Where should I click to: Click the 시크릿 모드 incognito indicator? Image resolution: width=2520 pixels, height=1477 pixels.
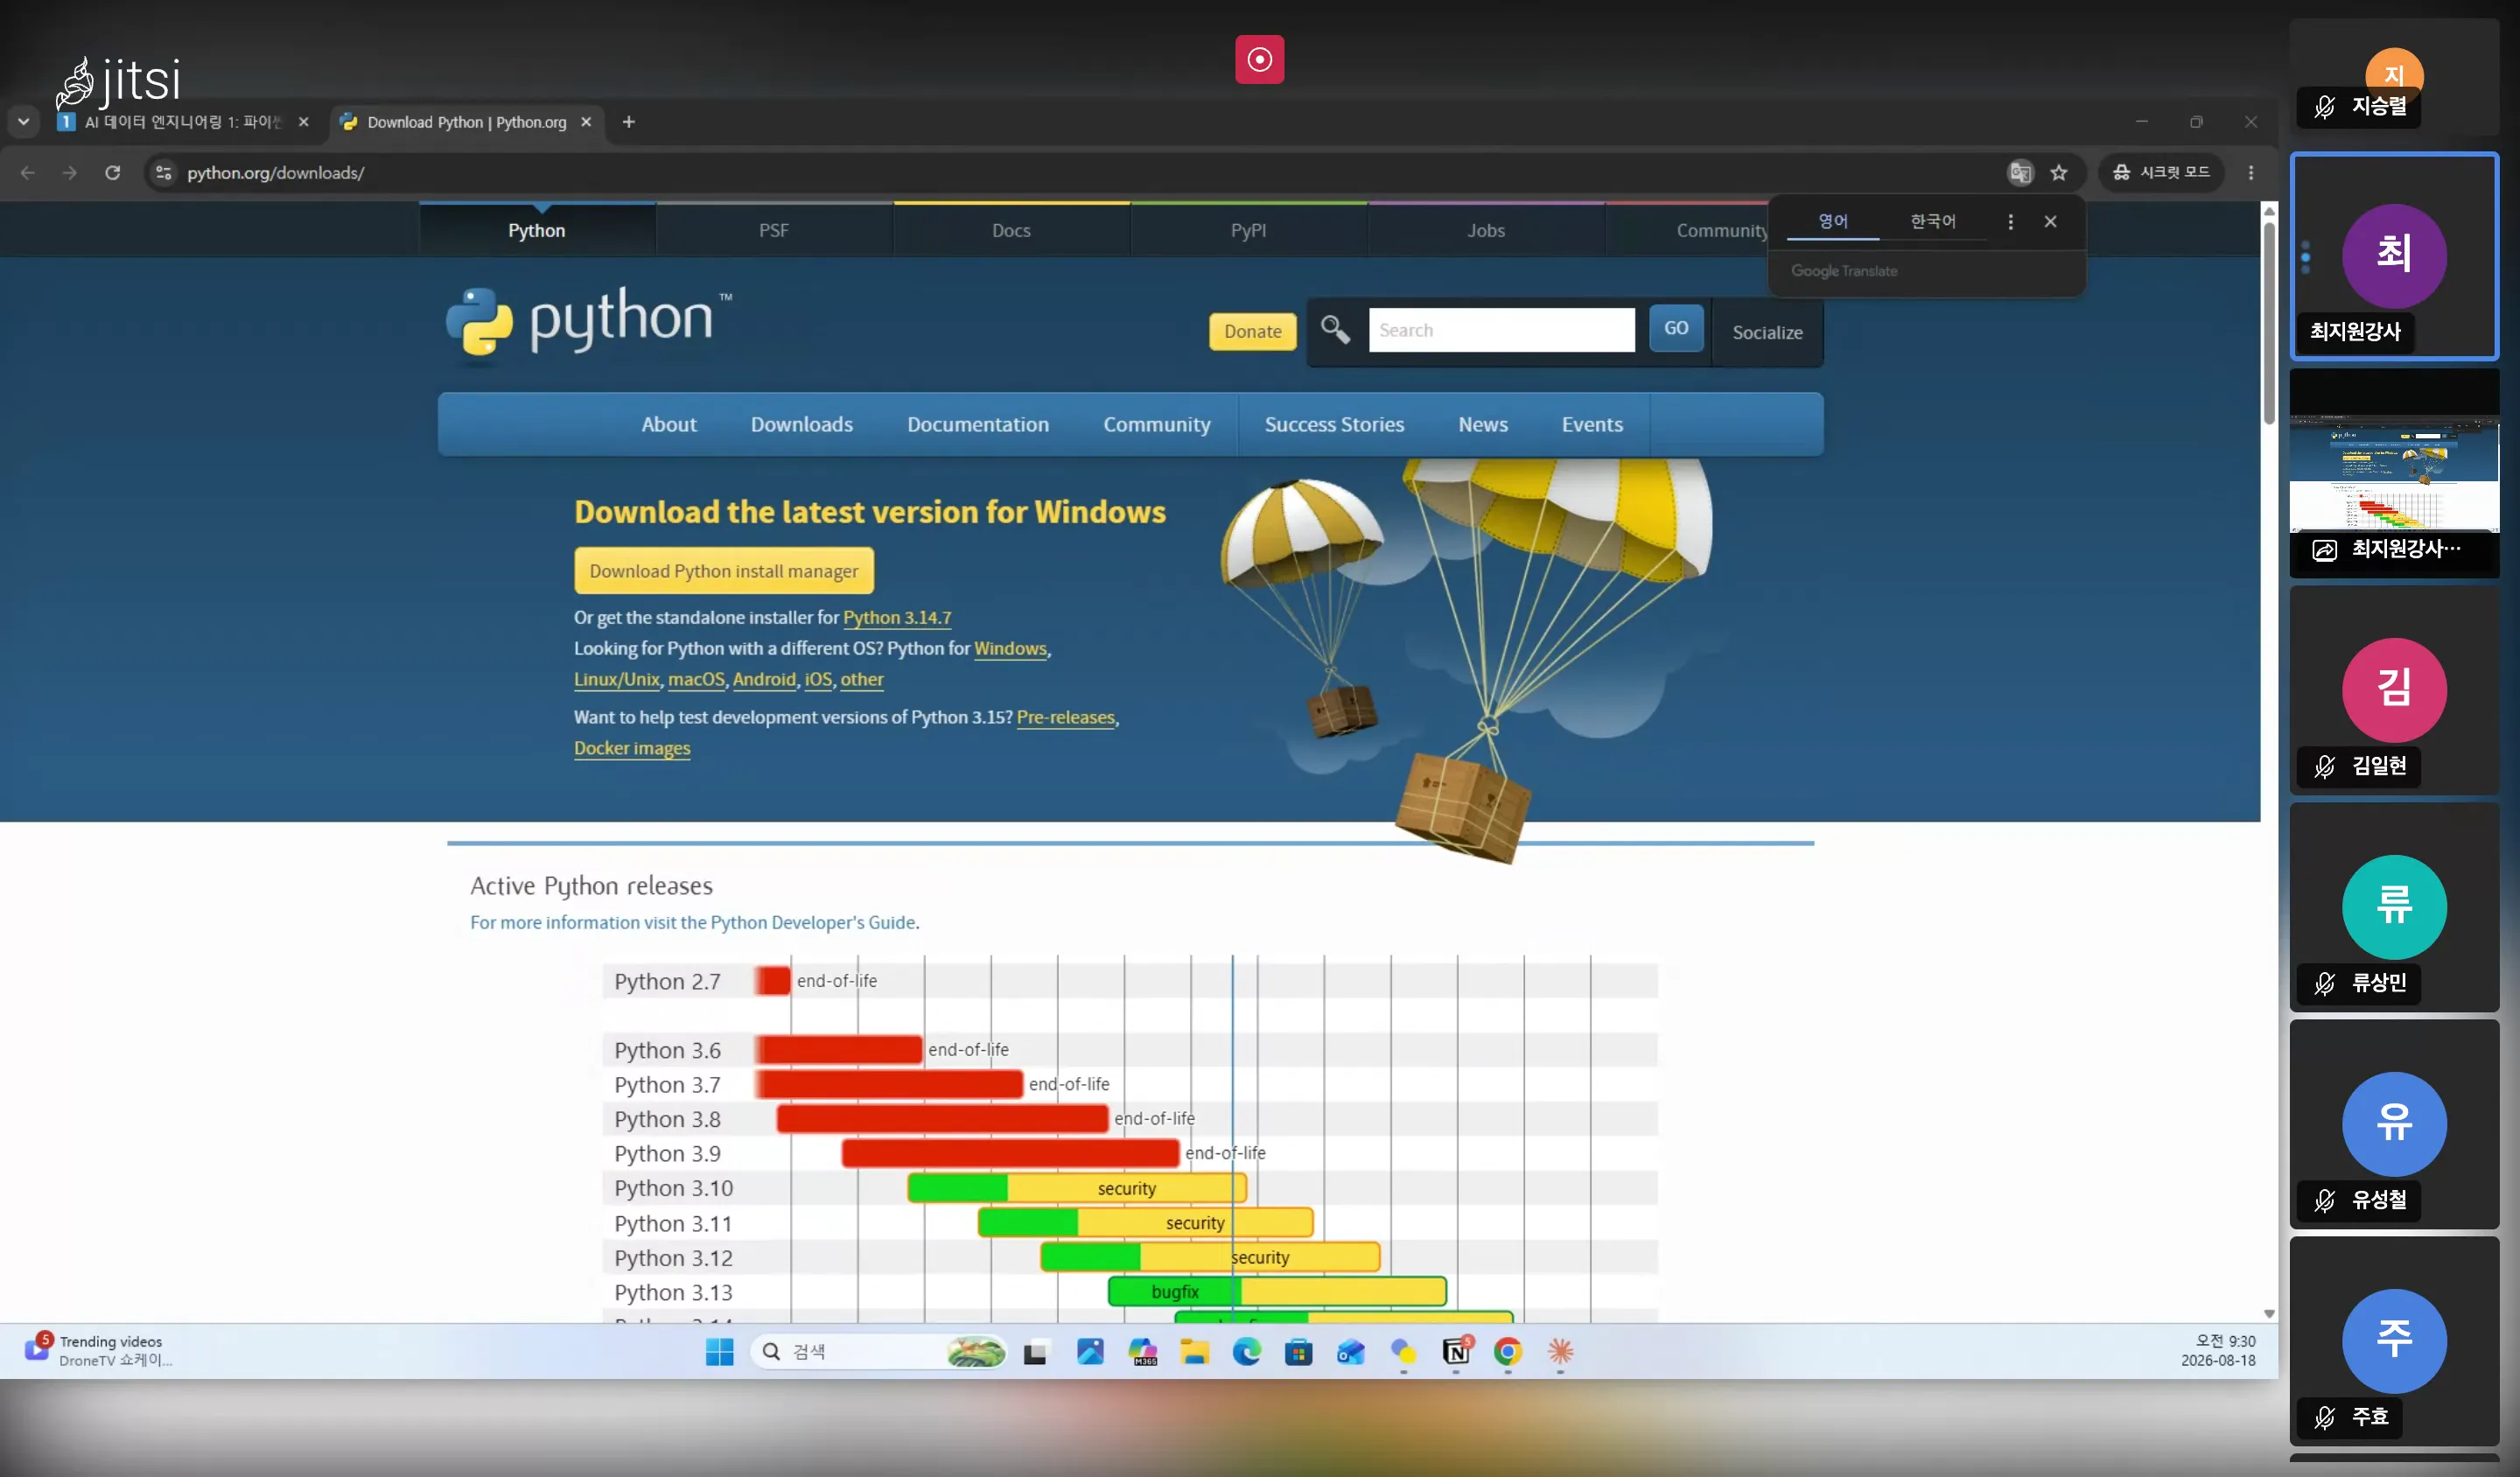point(2161,173)
